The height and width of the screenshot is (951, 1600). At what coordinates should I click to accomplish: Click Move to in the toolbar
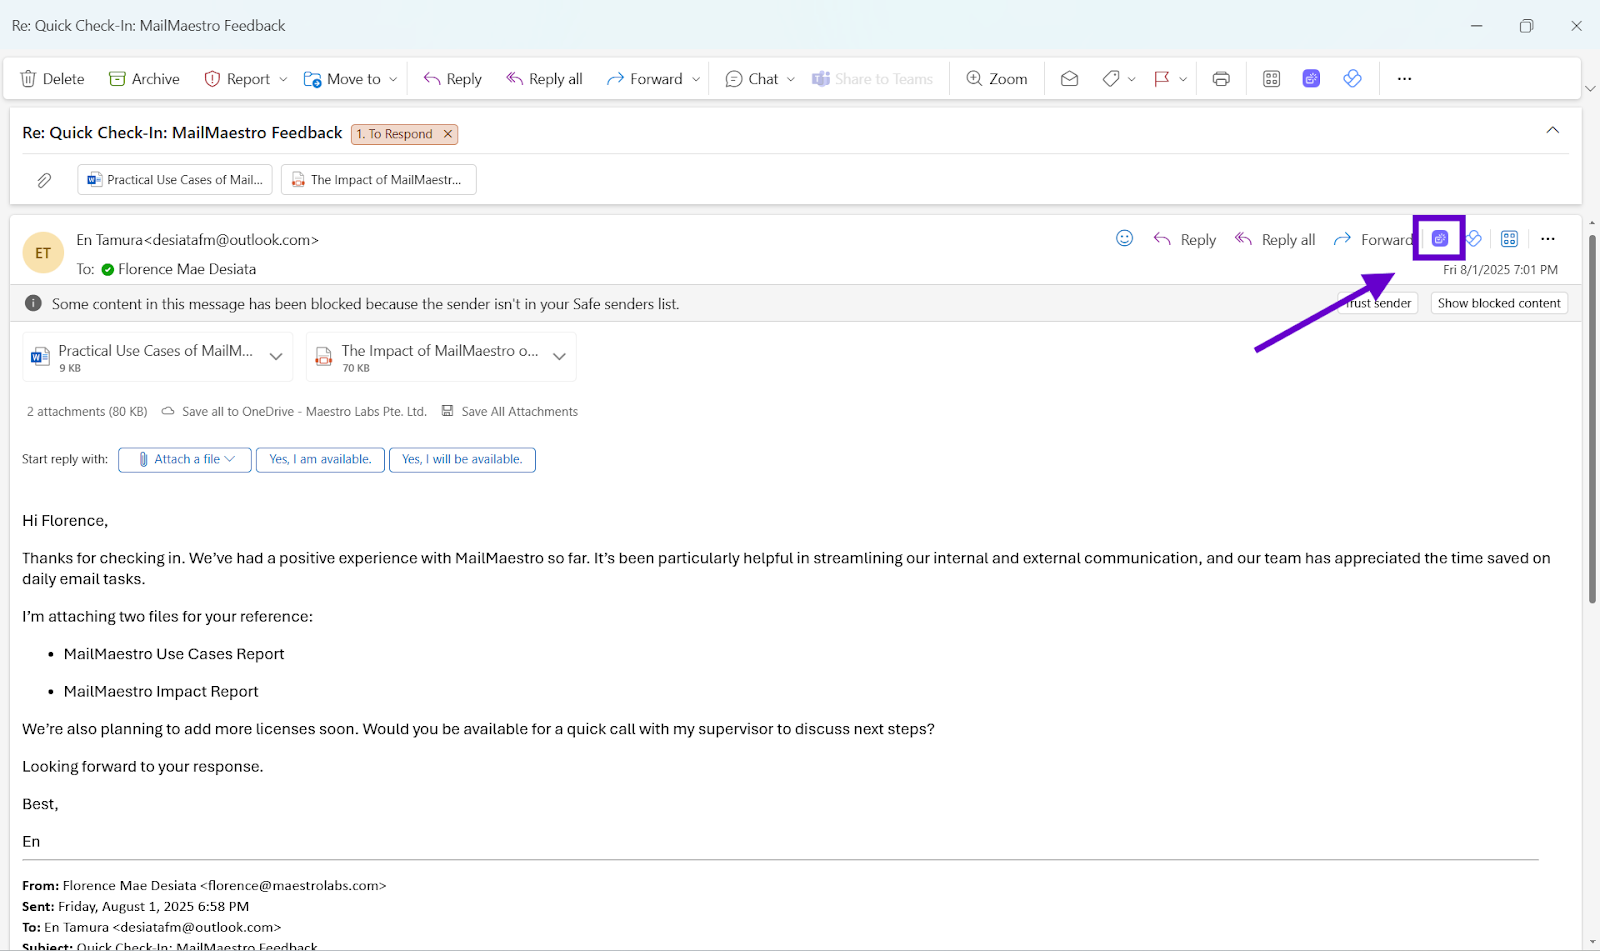pos(342,79)
